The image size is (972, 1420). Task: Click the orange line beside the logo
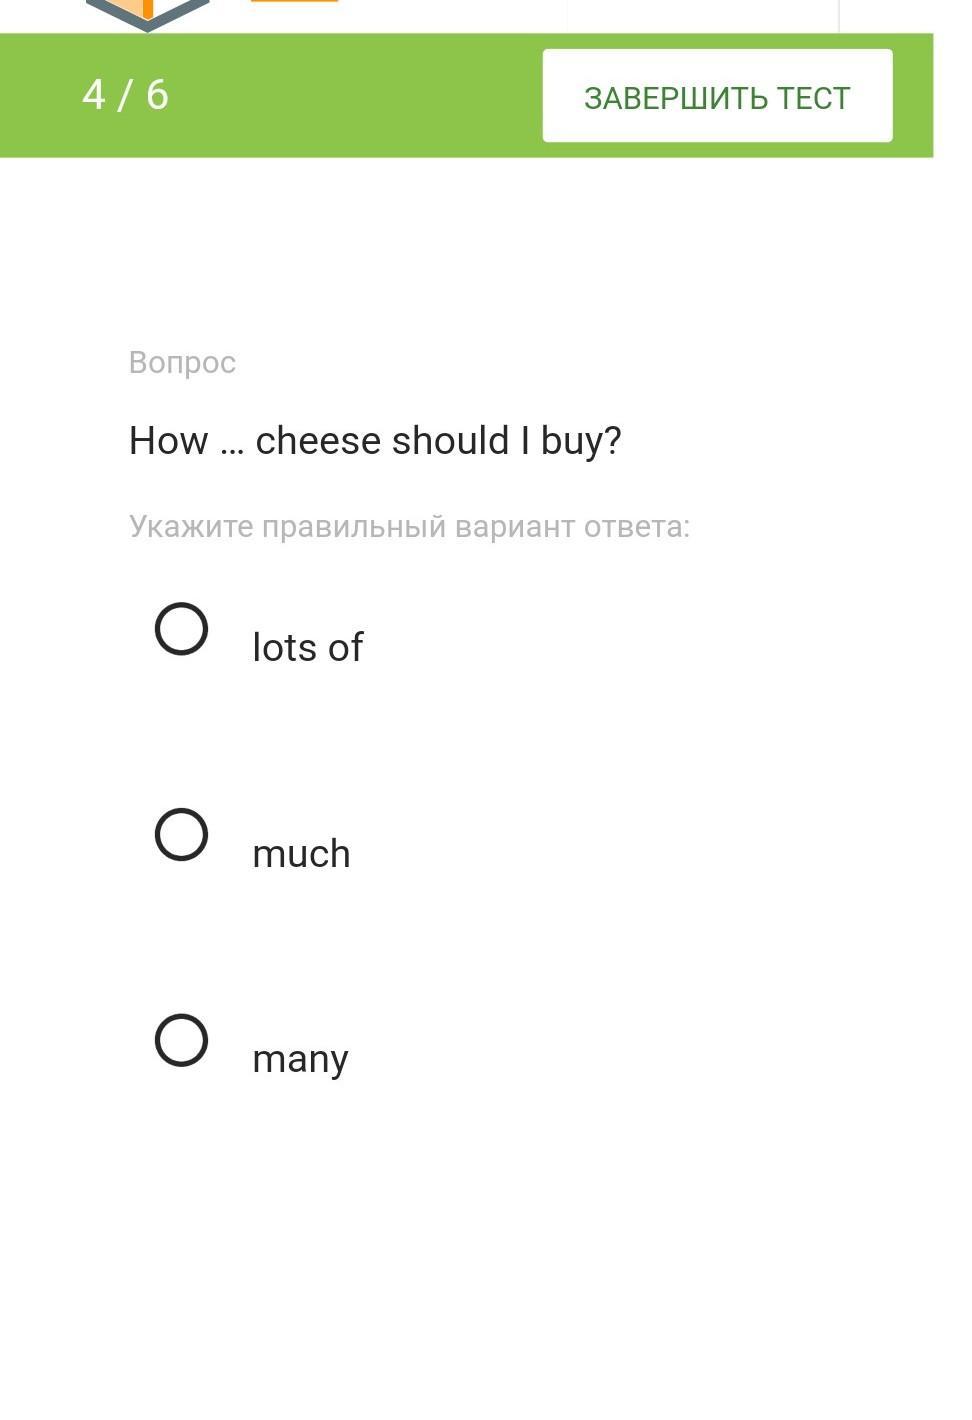[294, 1]
